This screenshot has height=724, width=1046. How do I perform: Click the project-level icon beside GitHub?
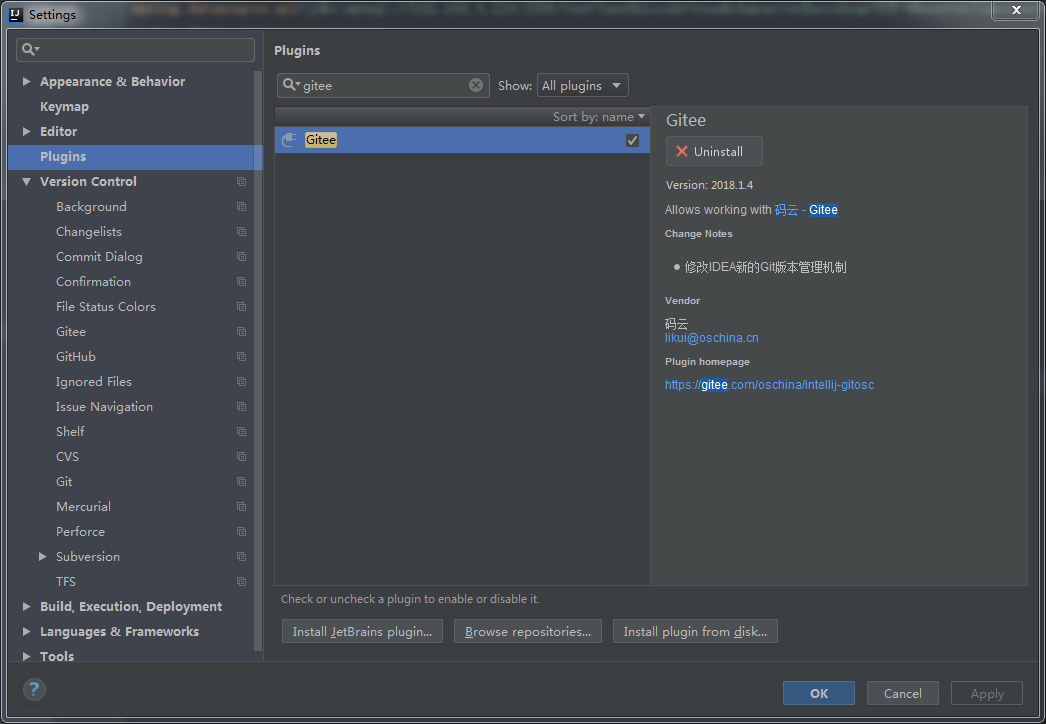click(x=241, y=357)
